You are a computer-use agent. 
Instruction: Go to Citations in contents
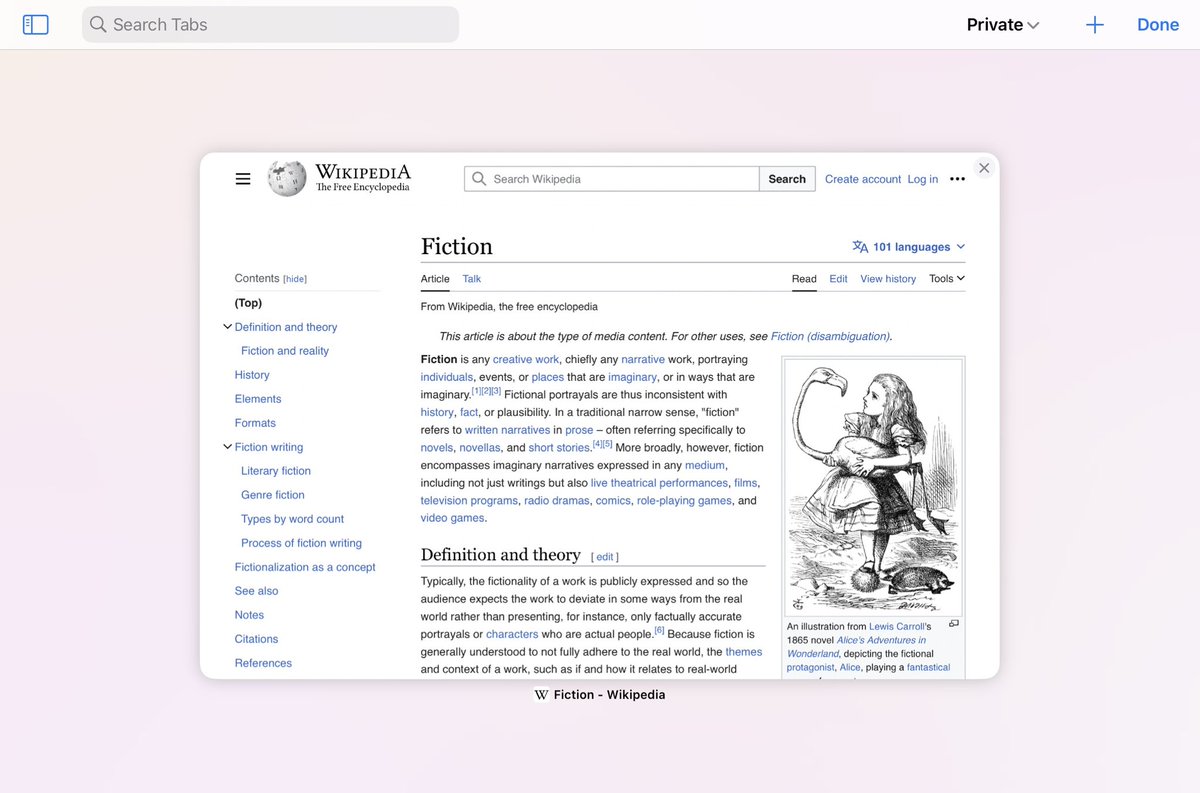(x=256, y=639)
